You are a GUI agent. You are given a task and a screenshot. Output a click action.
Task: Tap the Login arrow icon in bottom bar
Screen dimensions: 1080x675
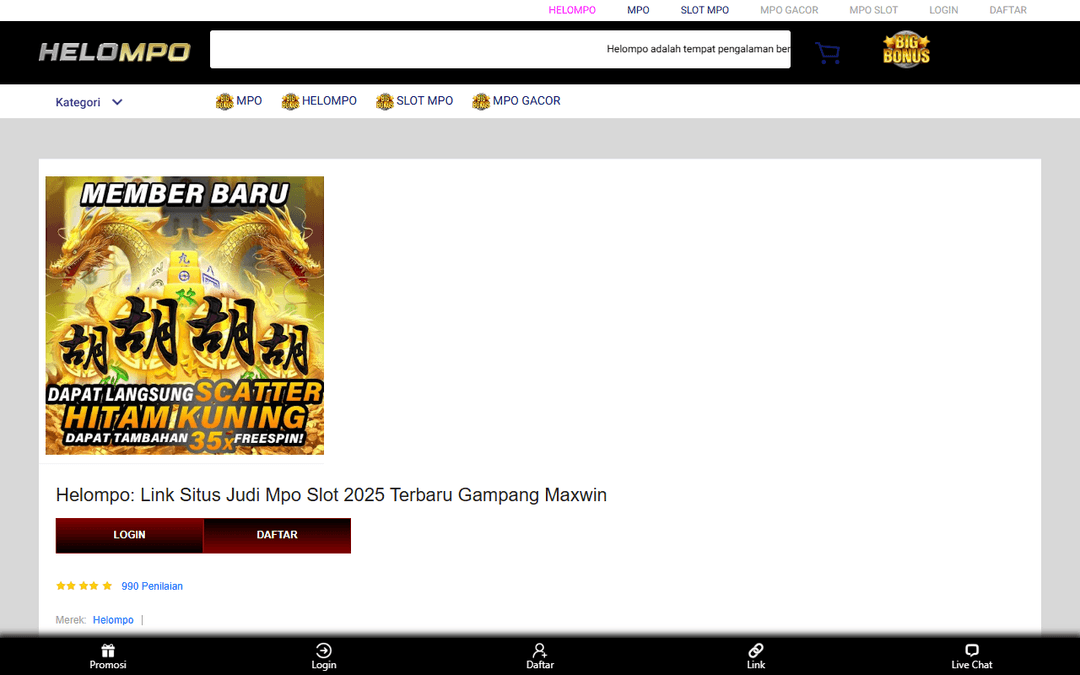click(324, 650)
